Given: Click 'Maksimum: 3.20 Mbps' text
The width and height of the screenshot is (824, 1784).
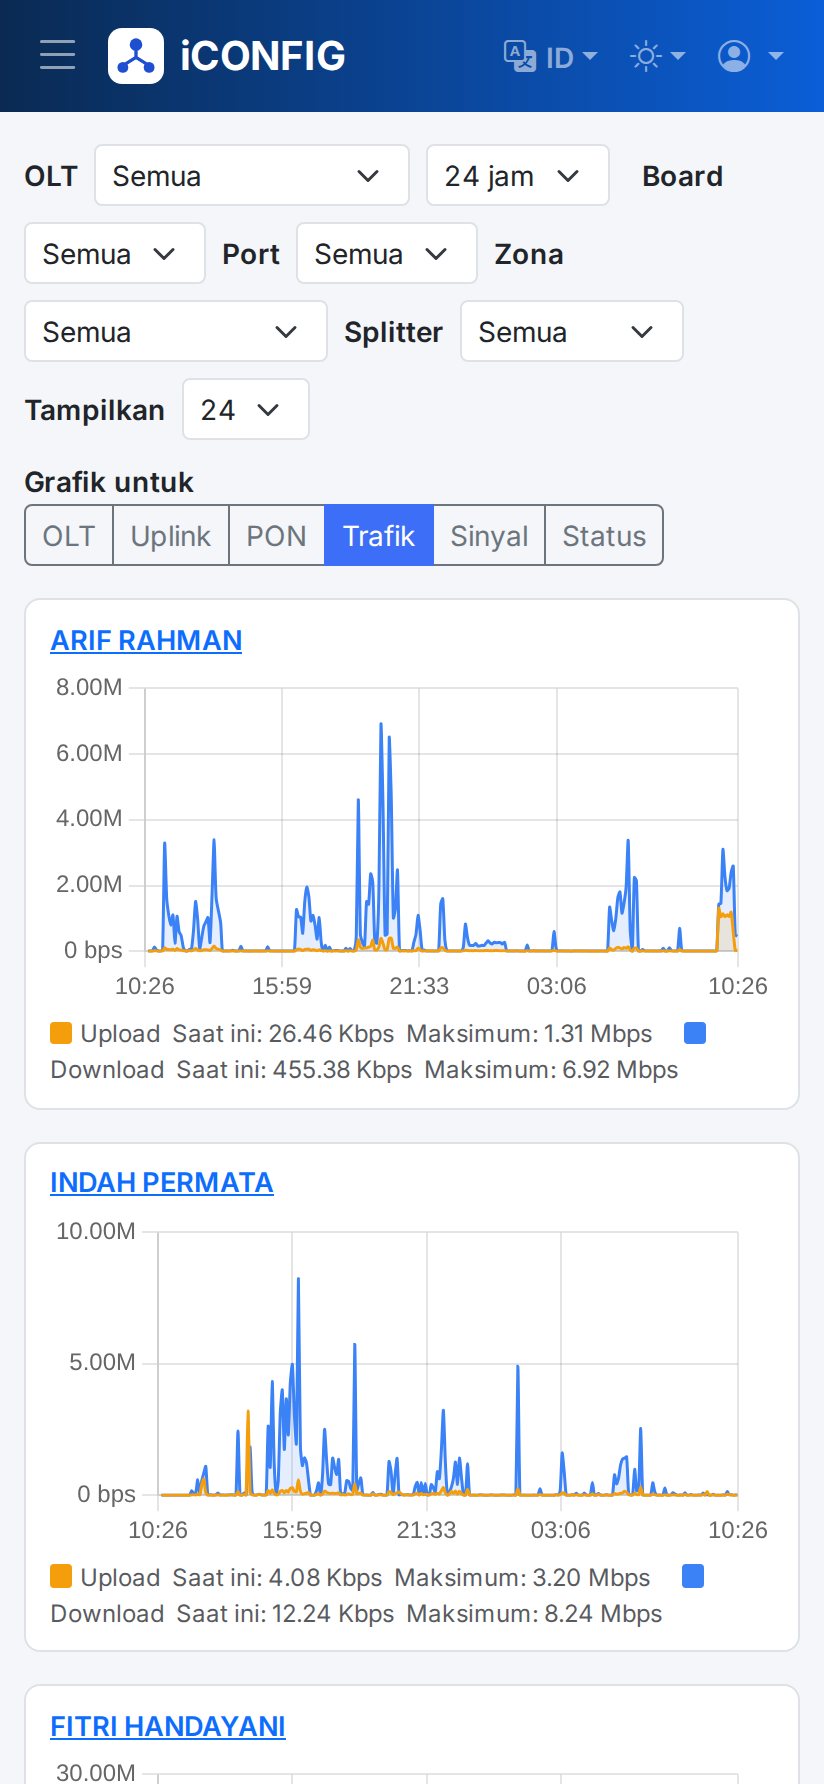Looking at the screenshot, I should coord(522,1577).
